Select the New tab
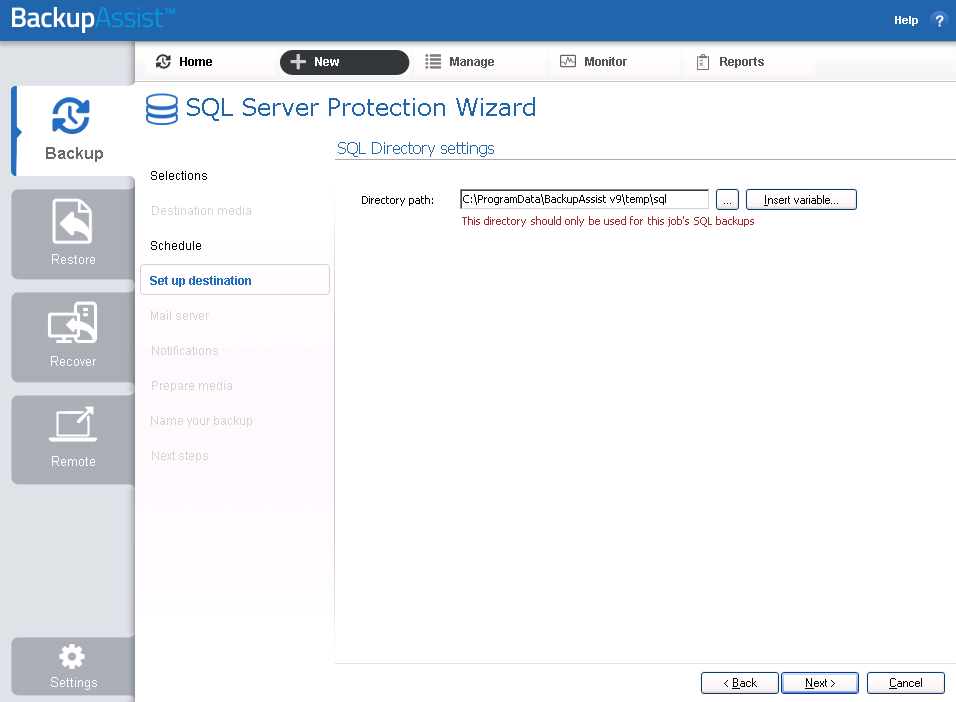Image resolution: width=956 pixels, height=702 pixels. point(344,62)
